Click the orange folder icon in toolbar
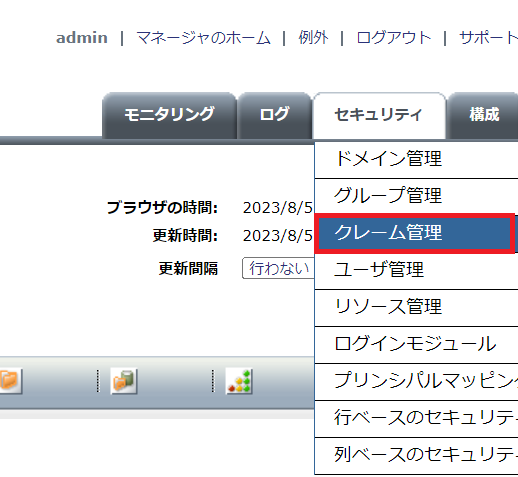The width and height of the screenshot is (518, 477). pyautogui.click(x=10, y=381)
